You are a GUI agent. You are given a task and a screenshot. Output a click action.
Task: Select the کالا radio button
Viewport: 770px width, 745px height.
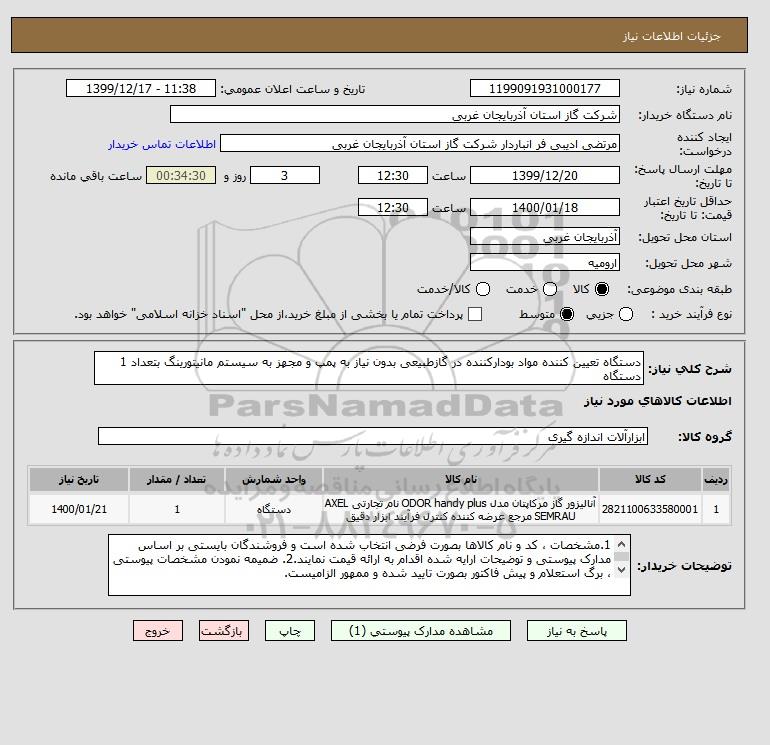pos(602,289)
